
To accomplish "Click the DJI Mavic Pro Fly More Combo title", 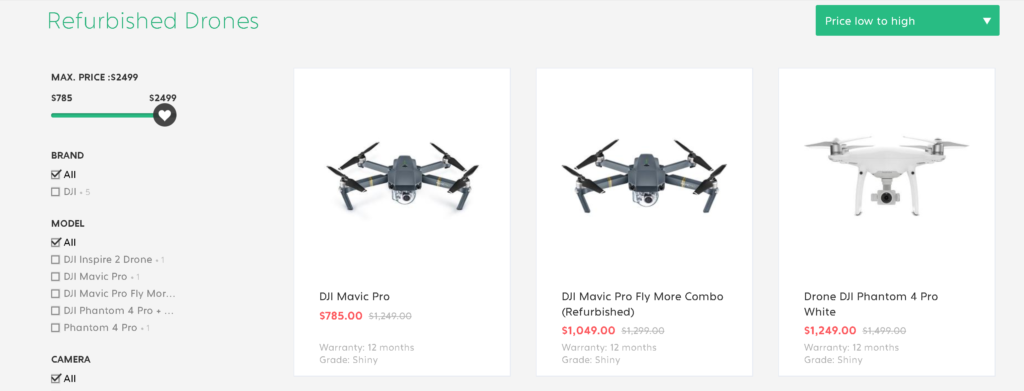I will tap(643, 304).
